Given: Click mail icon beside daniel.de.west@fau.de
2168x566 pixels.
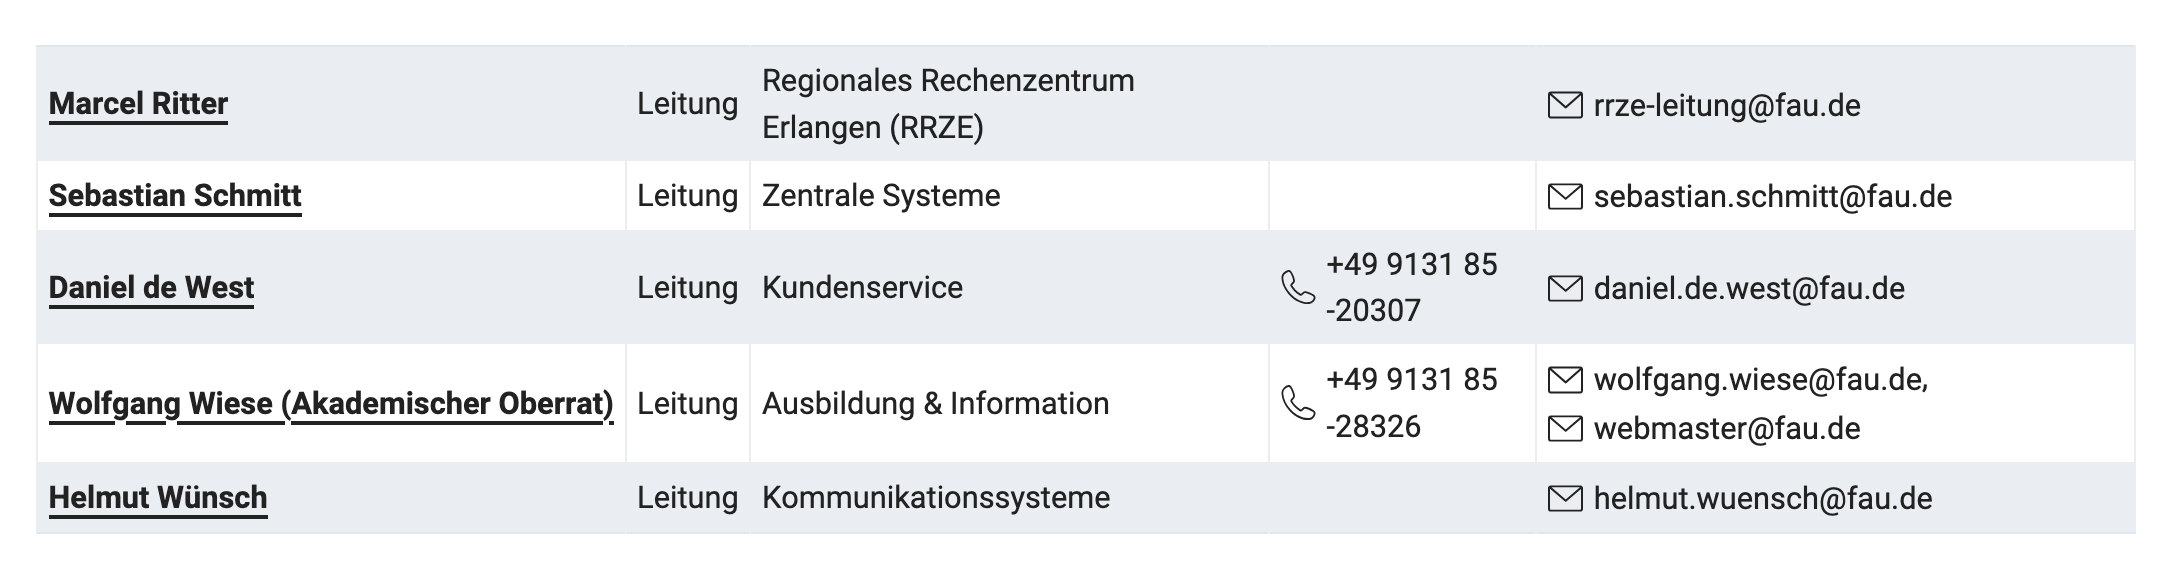Looking at the screenshot, I should pyautogui.click(x=1564, y=289).
